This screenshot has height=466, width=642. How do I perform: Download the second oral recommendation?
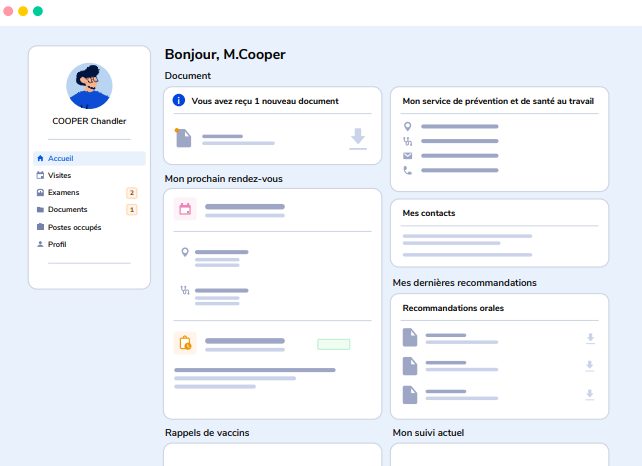click(590, 366)
